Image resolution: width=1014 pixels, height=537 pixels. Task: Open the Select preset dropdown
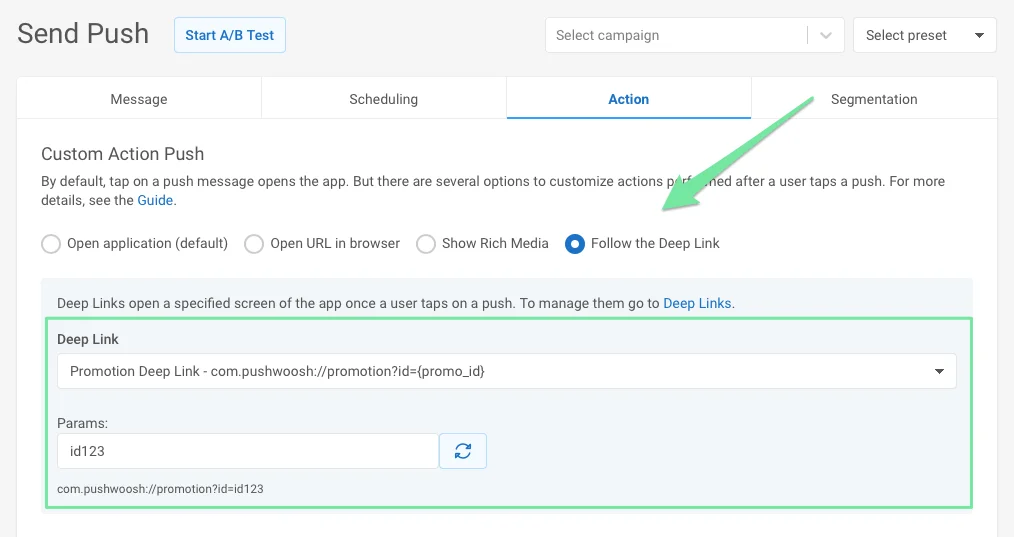coord(924,35)
